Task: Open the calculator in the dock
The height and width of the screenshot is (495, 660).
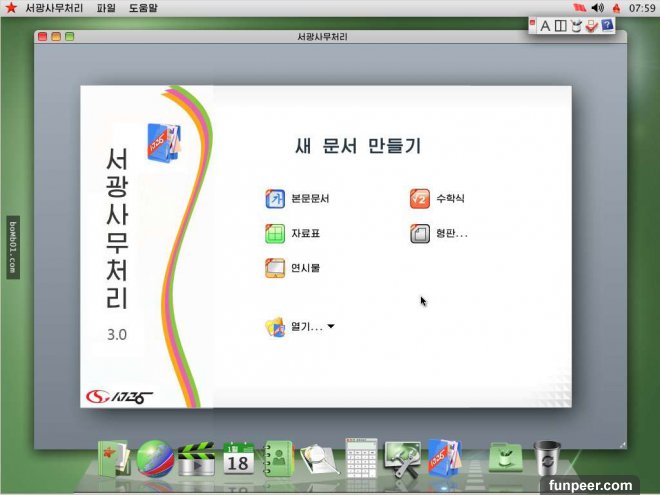Action: point(359,459)
